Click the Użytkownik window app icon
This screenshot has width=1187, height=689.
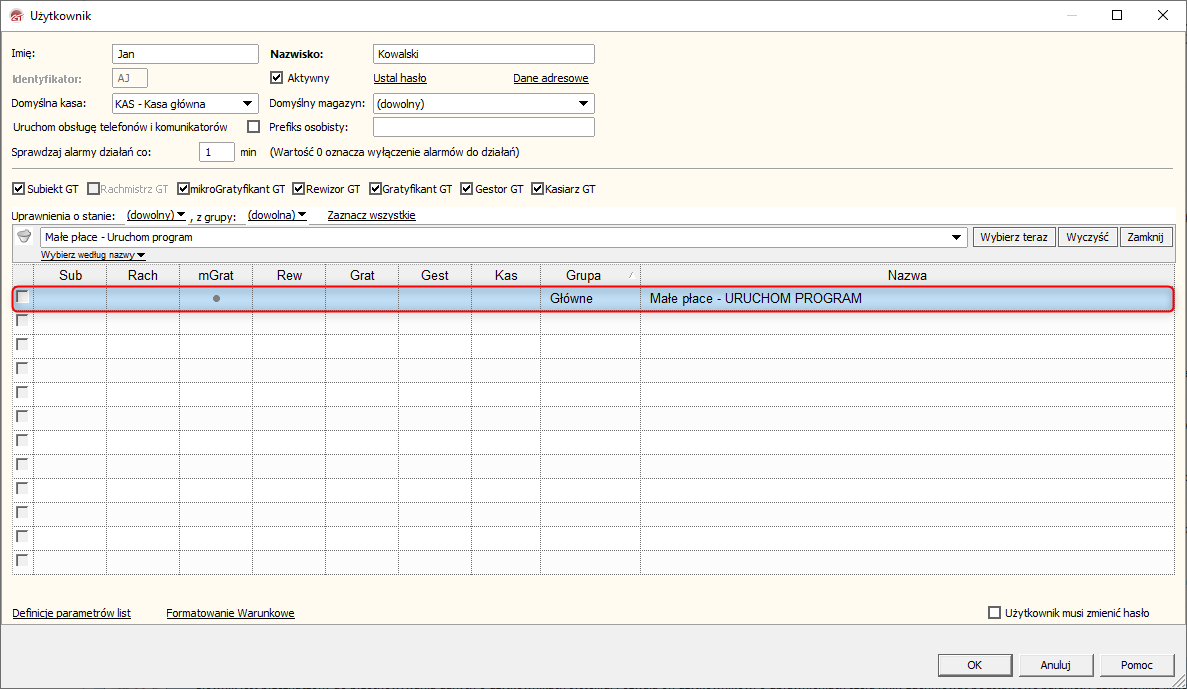coord(16,15)
